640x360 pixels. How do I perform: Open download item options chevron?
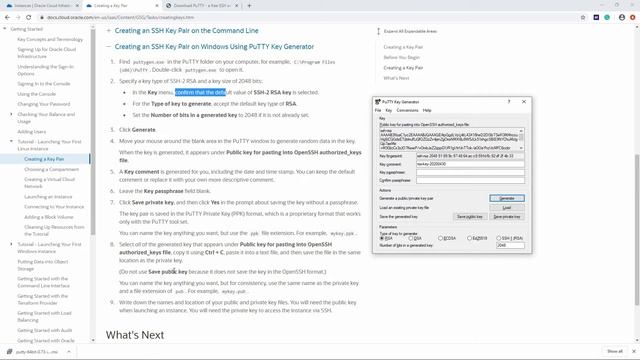[69, 351]
